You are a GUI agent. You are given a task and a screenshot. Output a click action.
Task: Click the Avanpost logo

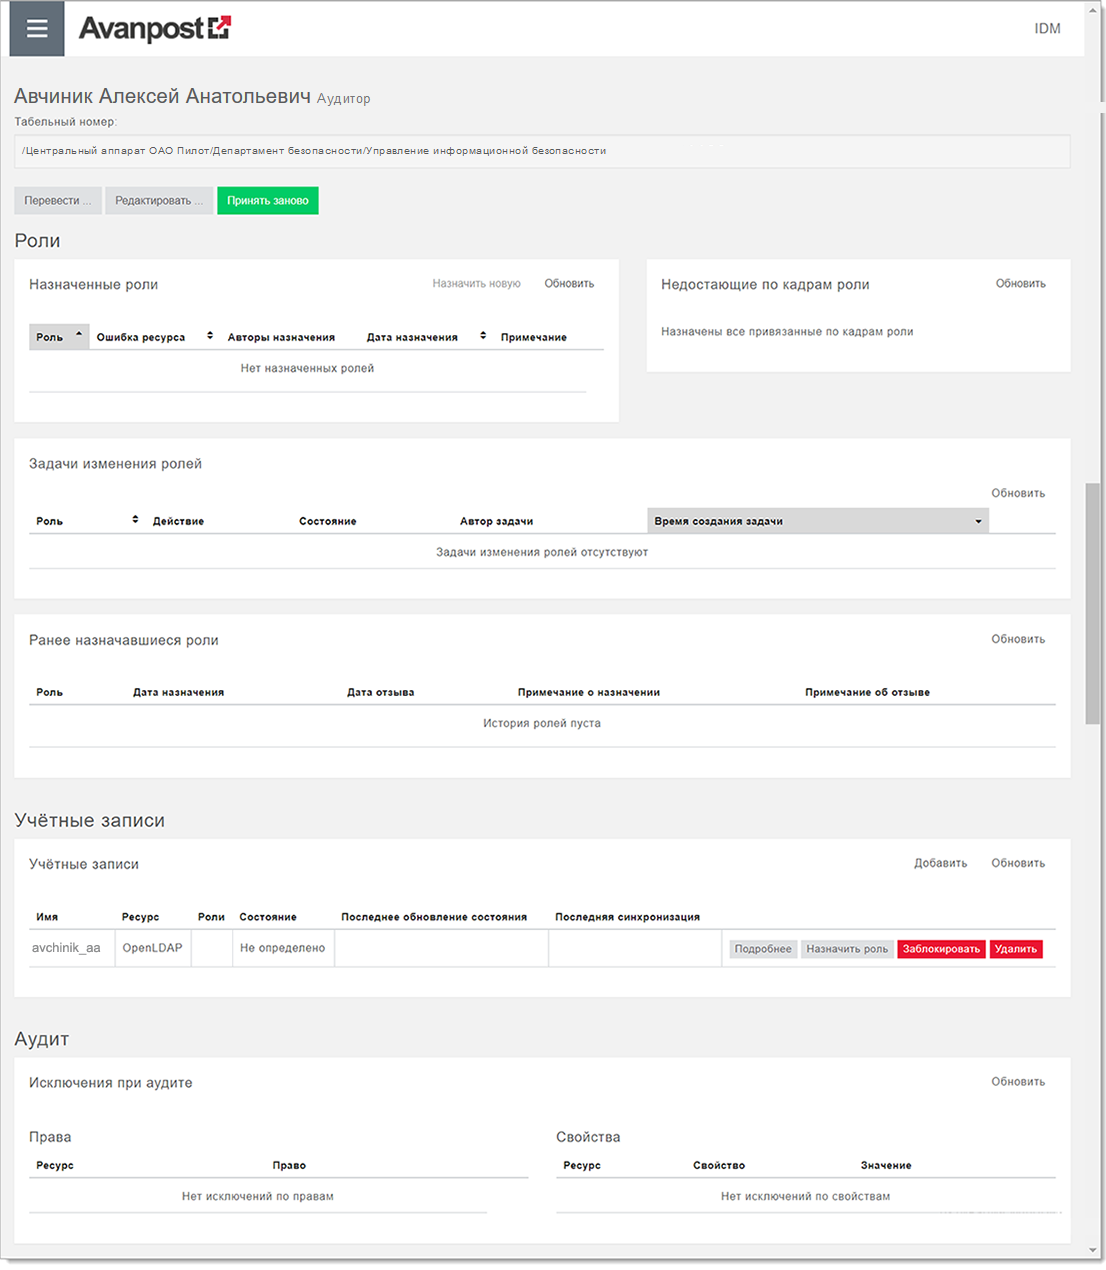tap(154, 29)
